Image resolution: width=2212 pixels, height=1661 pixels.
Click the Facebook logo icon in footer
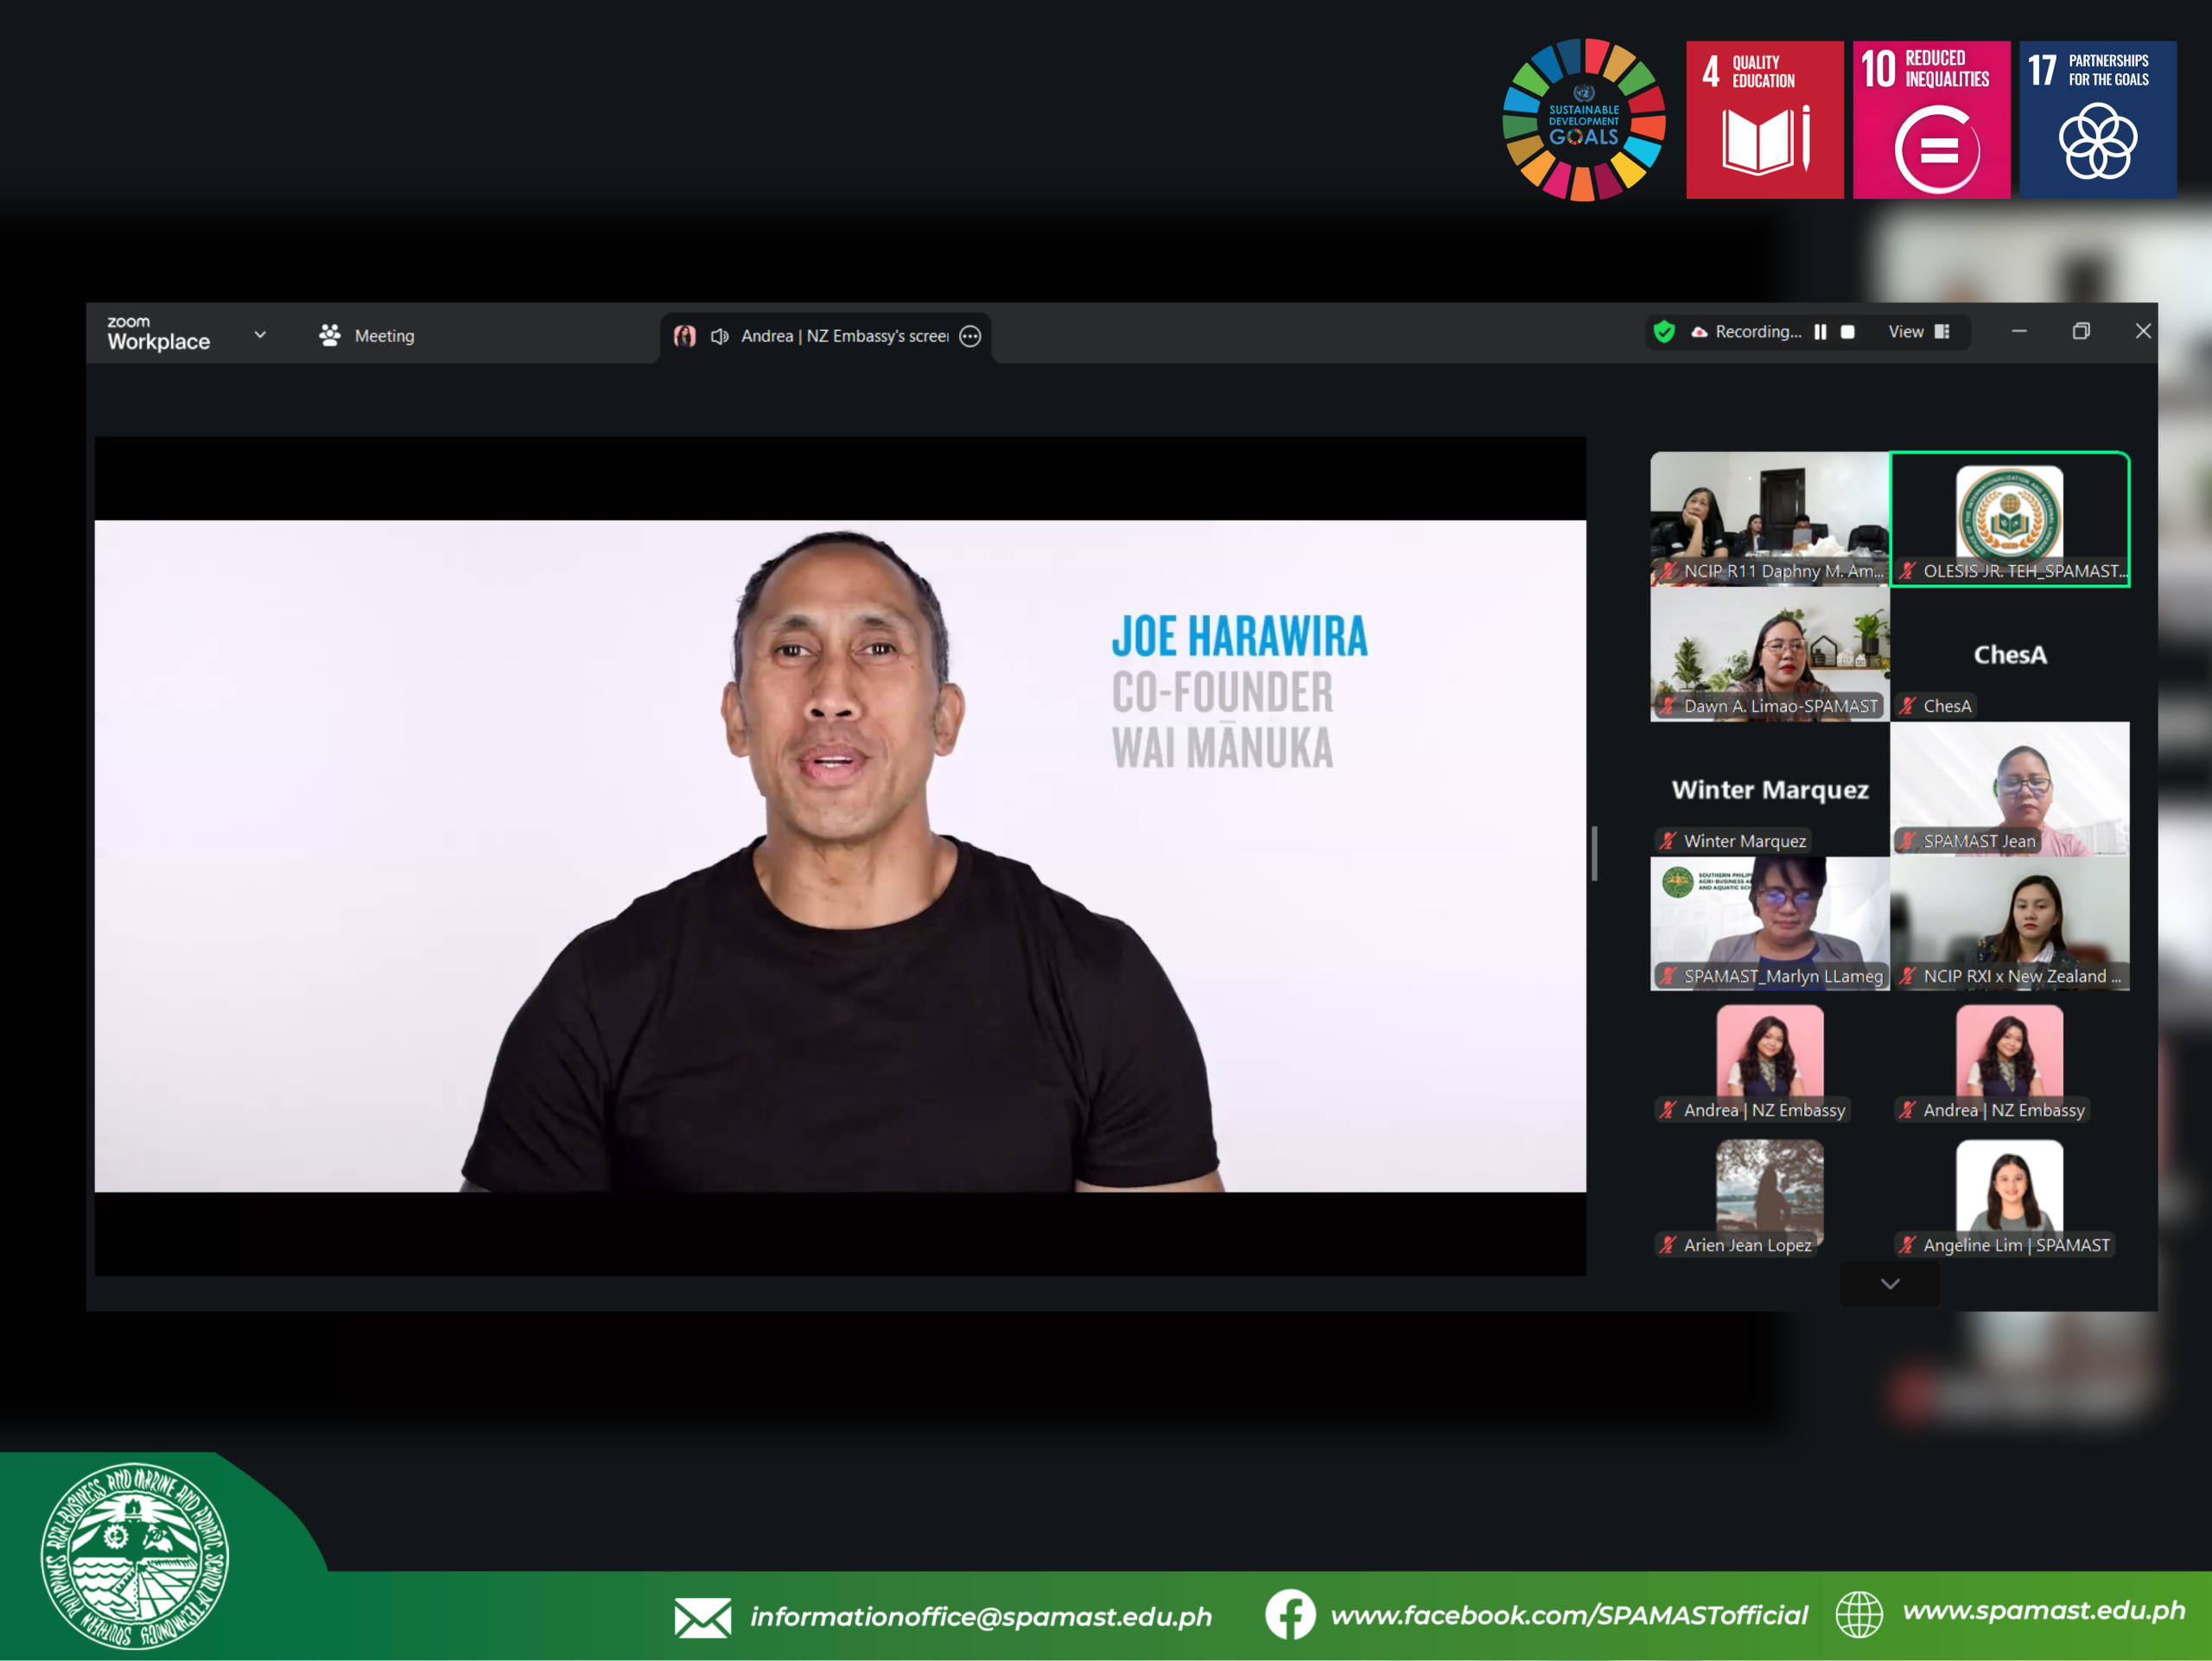pos(1289,1614)
